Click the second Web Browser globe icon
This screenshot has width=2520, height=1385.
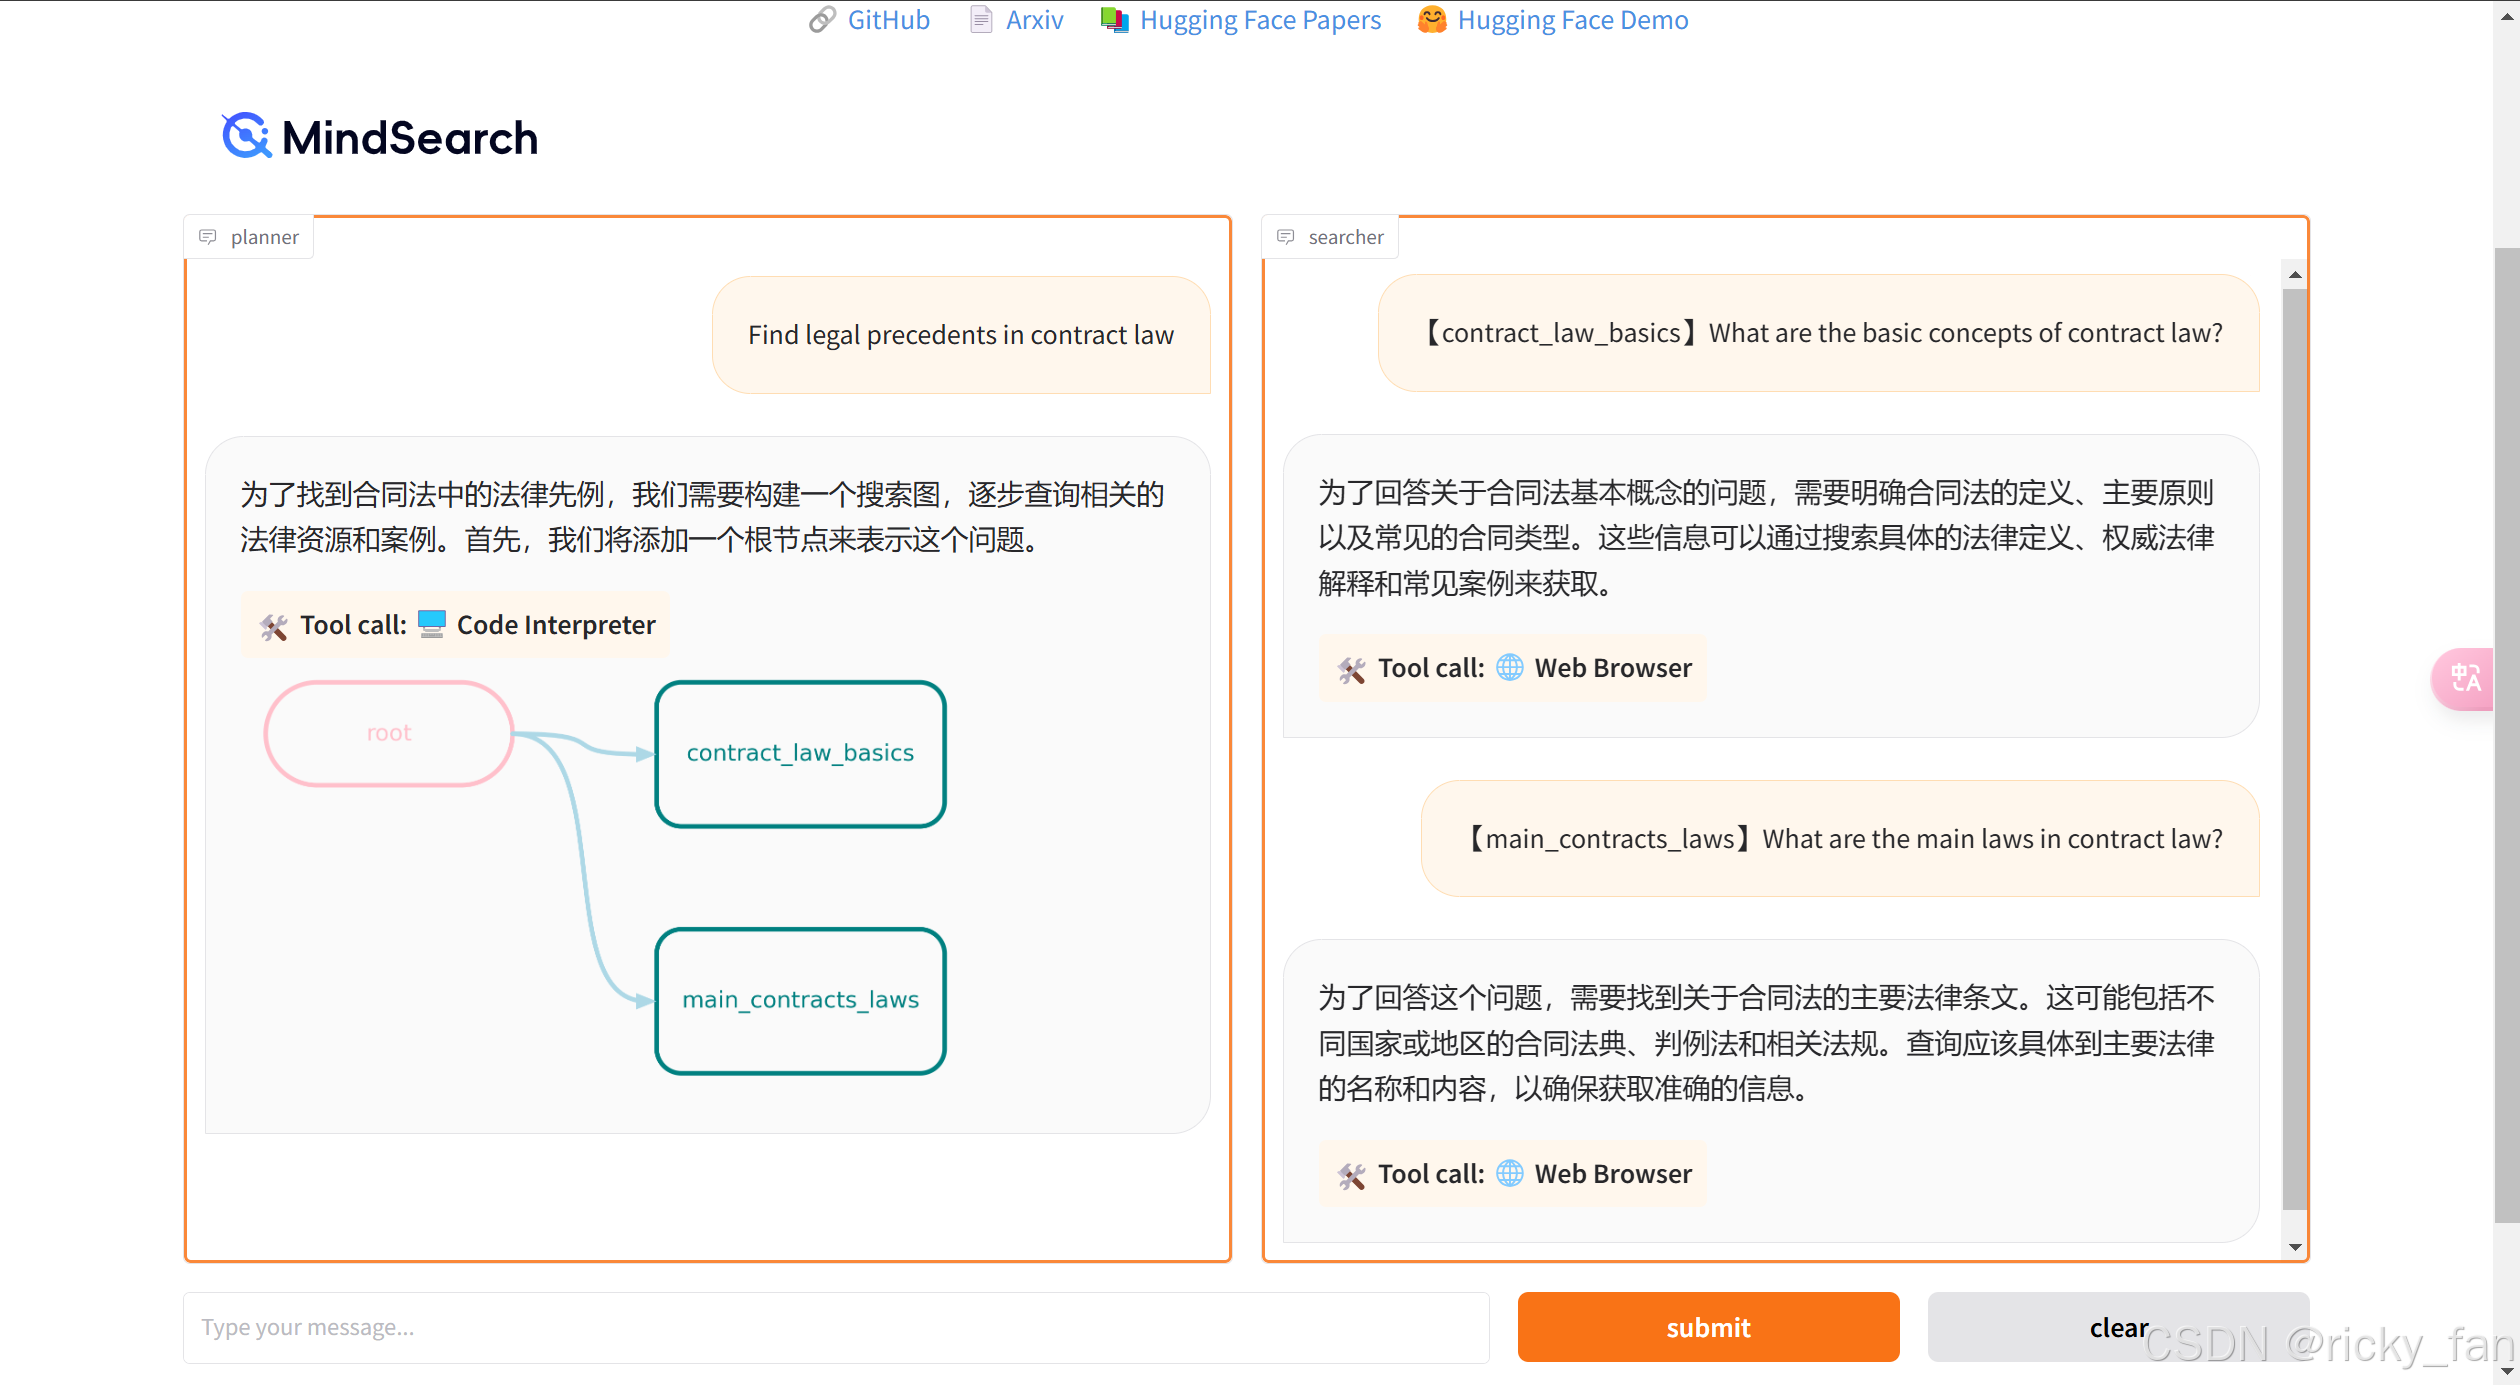[1509, 1173]
